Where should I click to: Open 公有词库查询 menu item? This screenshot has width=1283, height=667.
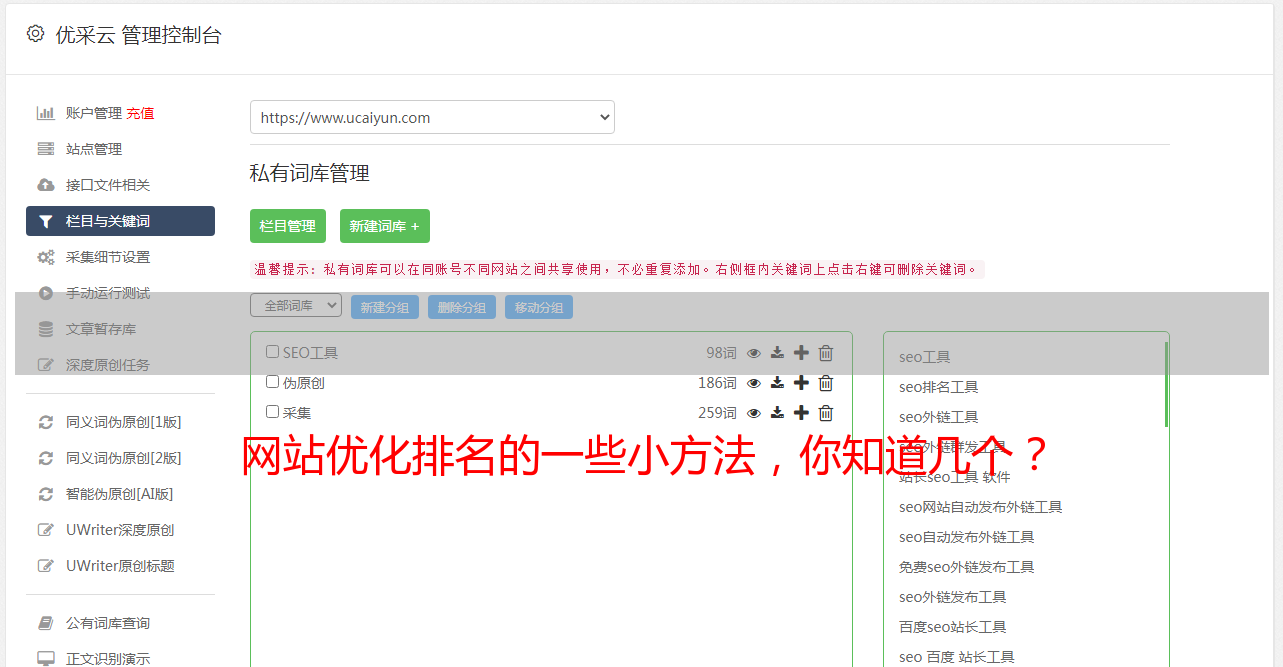pyautogui.click(x=108, y=623)
